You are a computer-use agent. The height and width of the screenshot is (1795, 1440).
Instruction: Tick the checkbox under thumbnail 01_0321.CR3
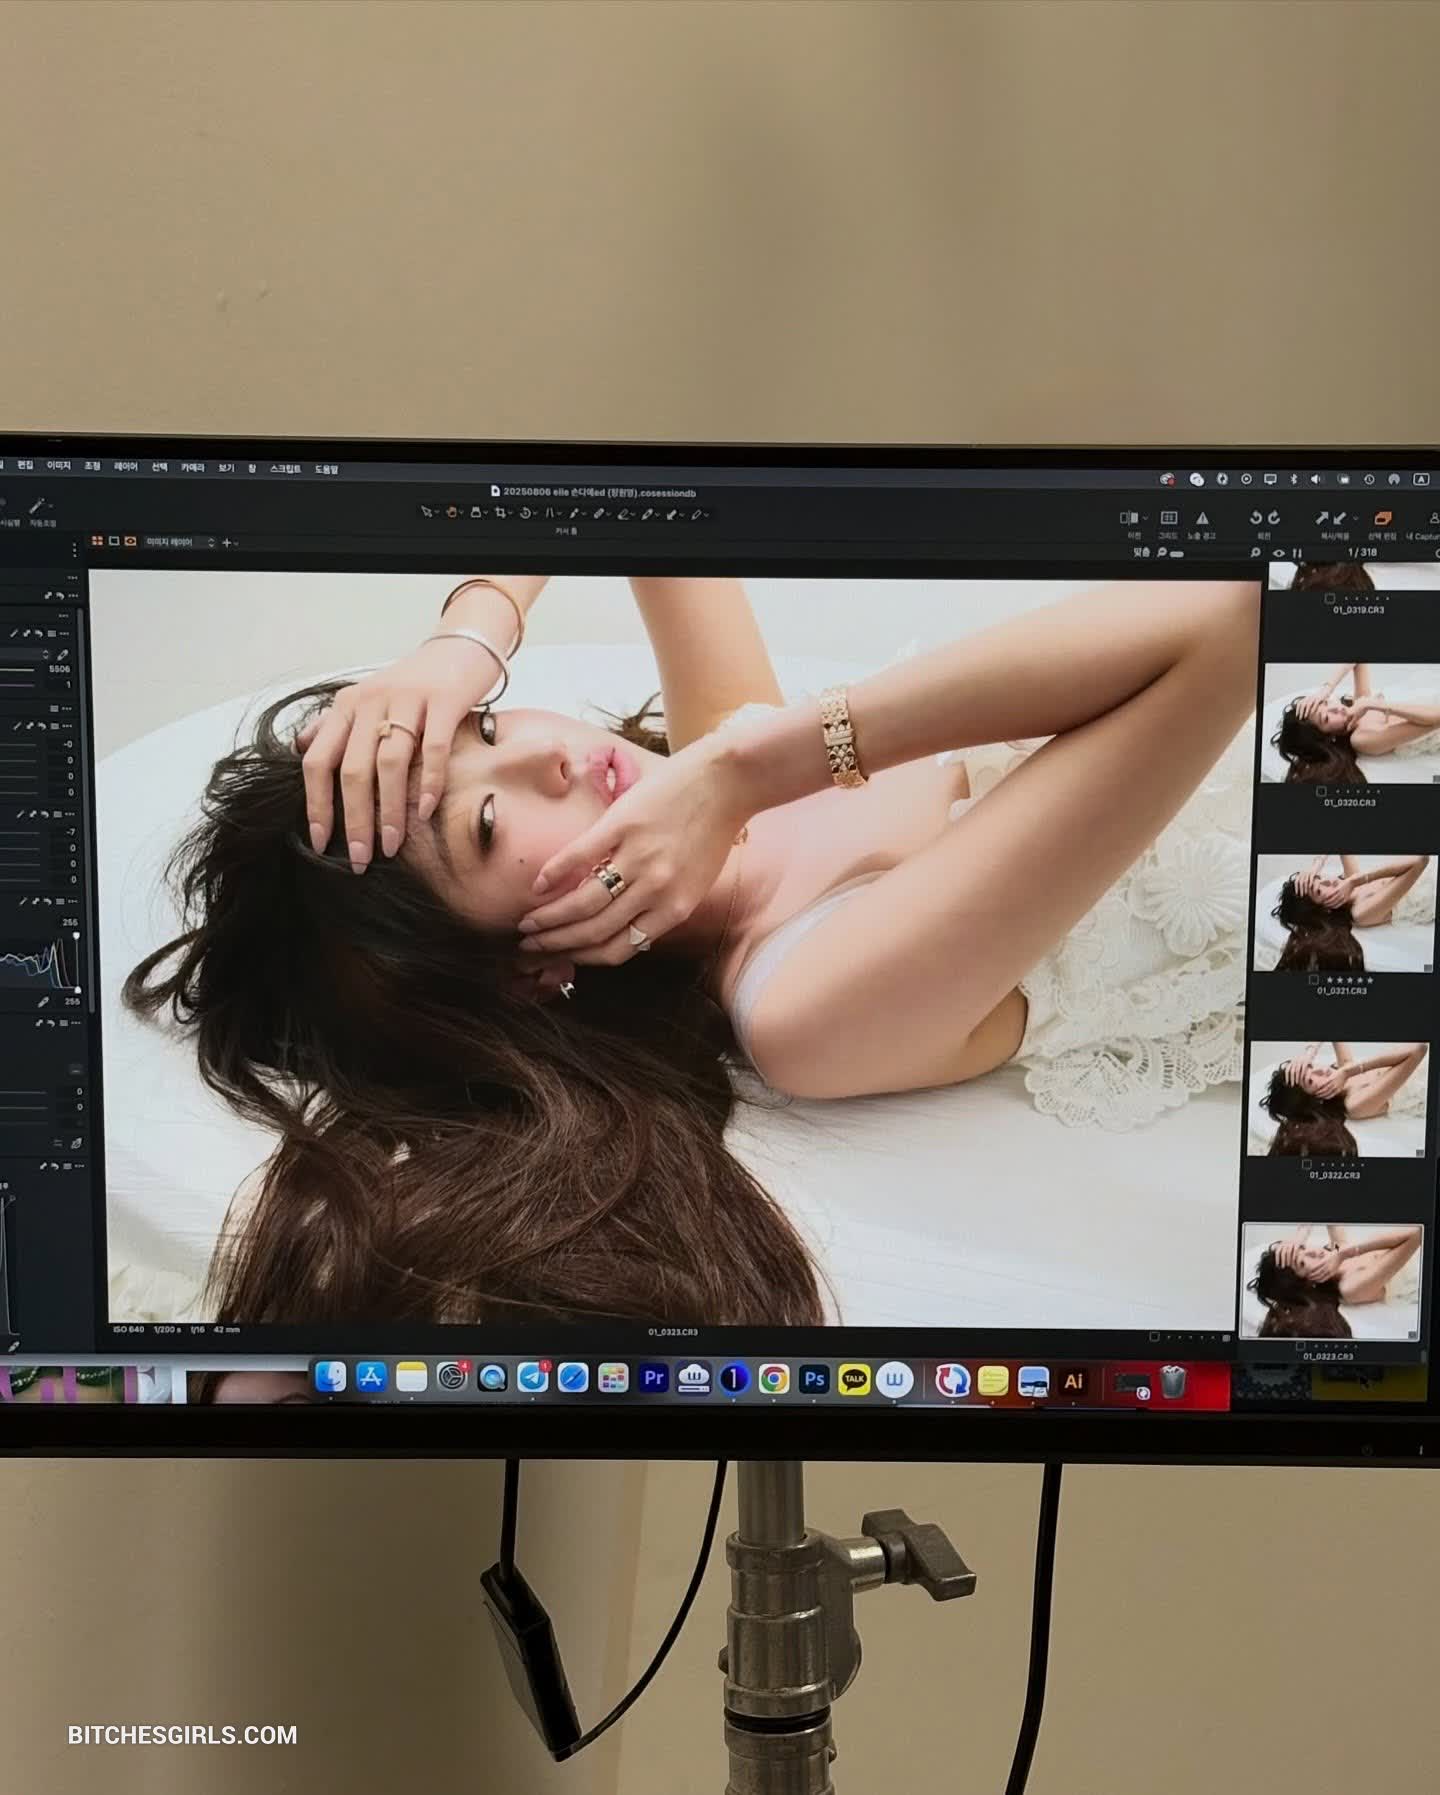coord(1312,979)
